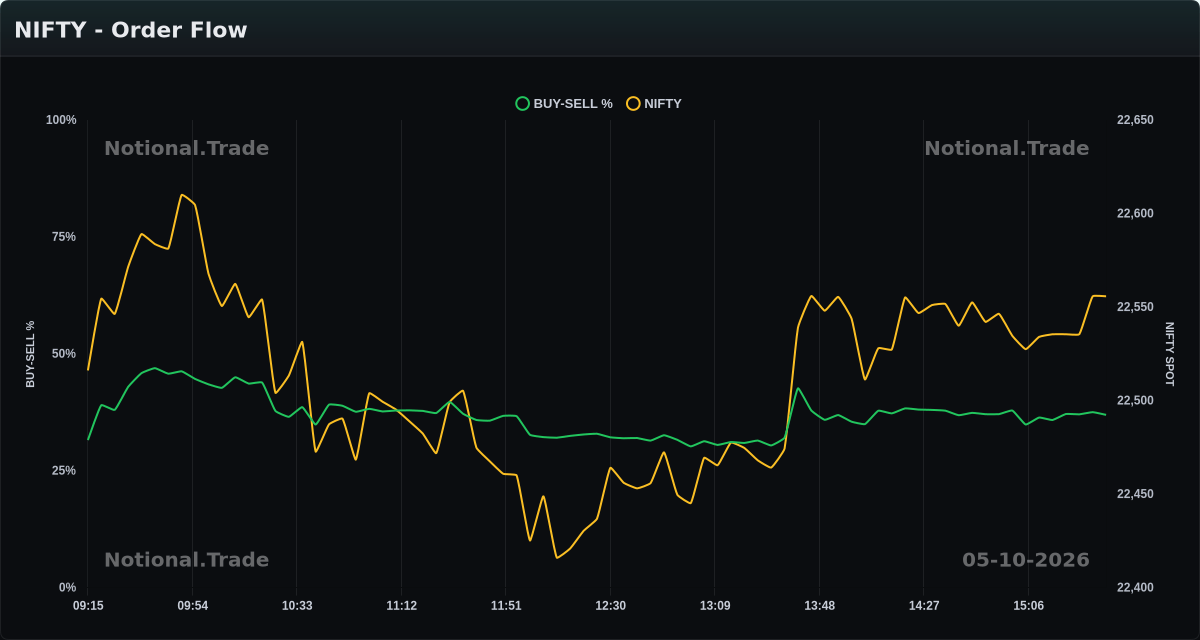Click the 22,600 price axis label
This screenshot has width=1200, height=640.
(x=1135, y=214)
